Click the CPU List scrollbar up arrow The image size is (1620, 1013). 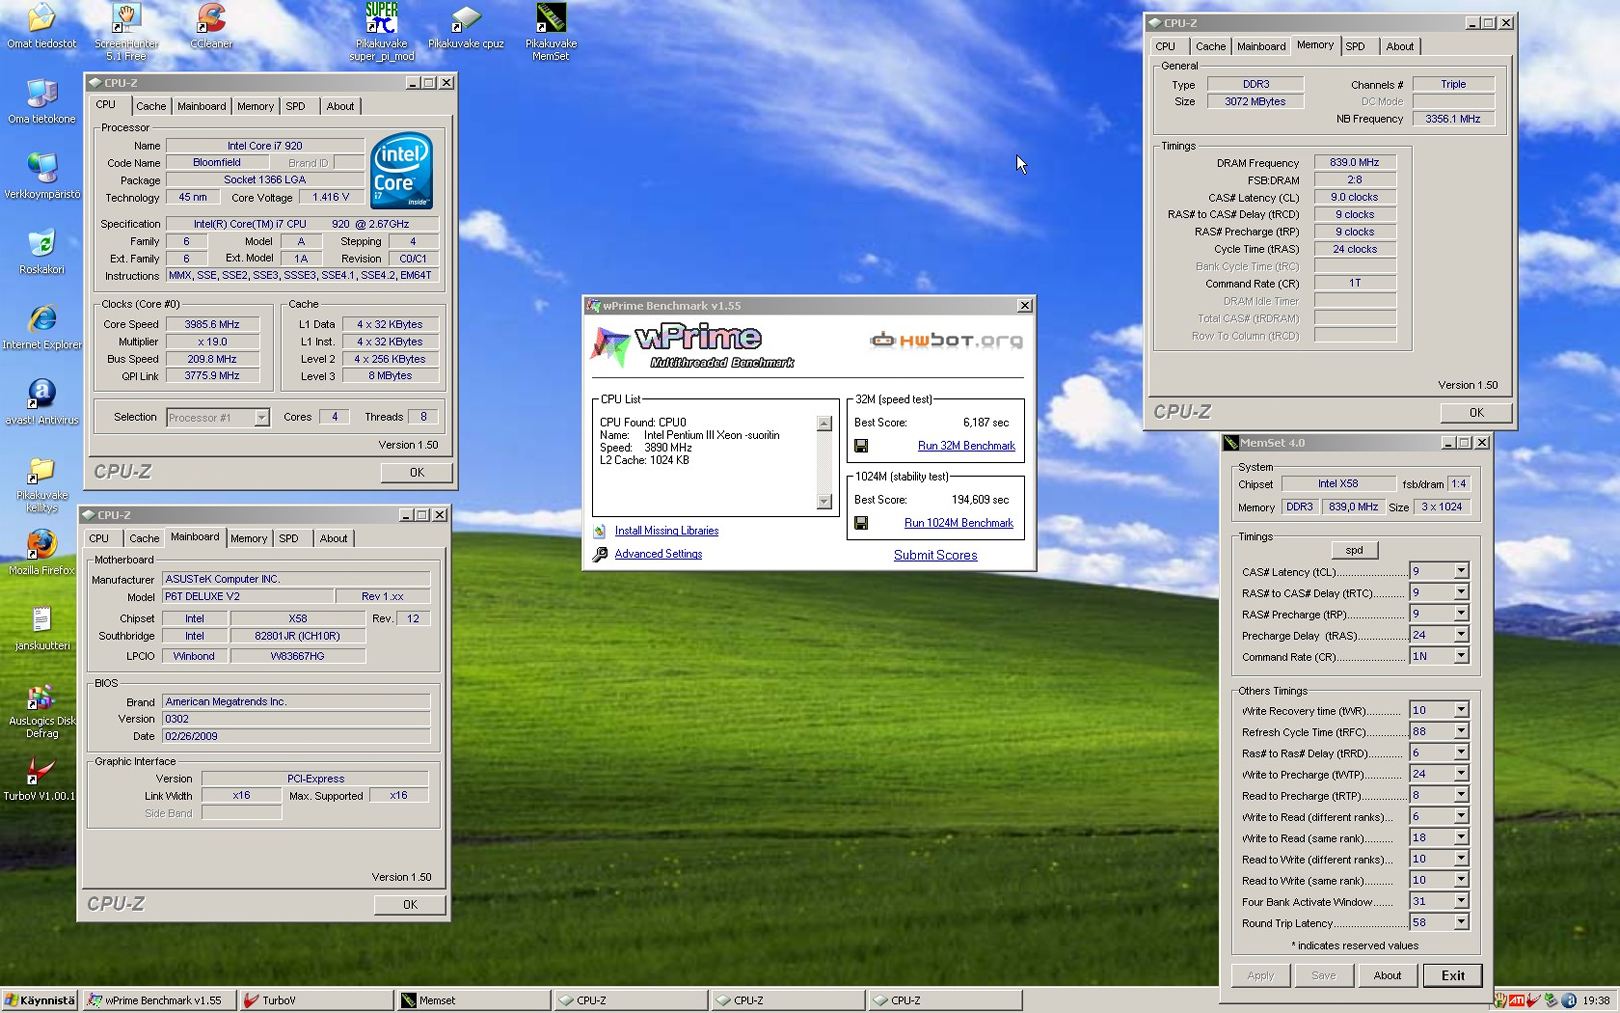pos(824,424)
